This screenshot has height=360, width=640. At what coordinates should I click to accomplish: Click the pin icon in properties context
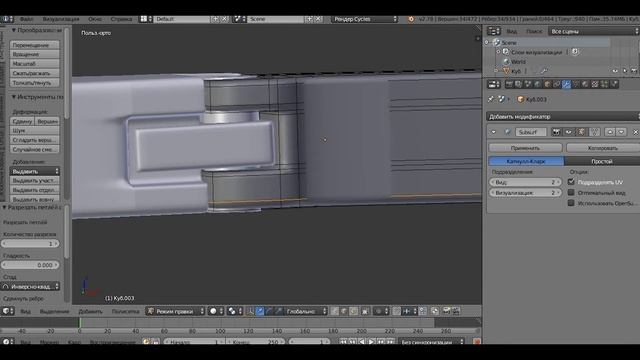491,99
